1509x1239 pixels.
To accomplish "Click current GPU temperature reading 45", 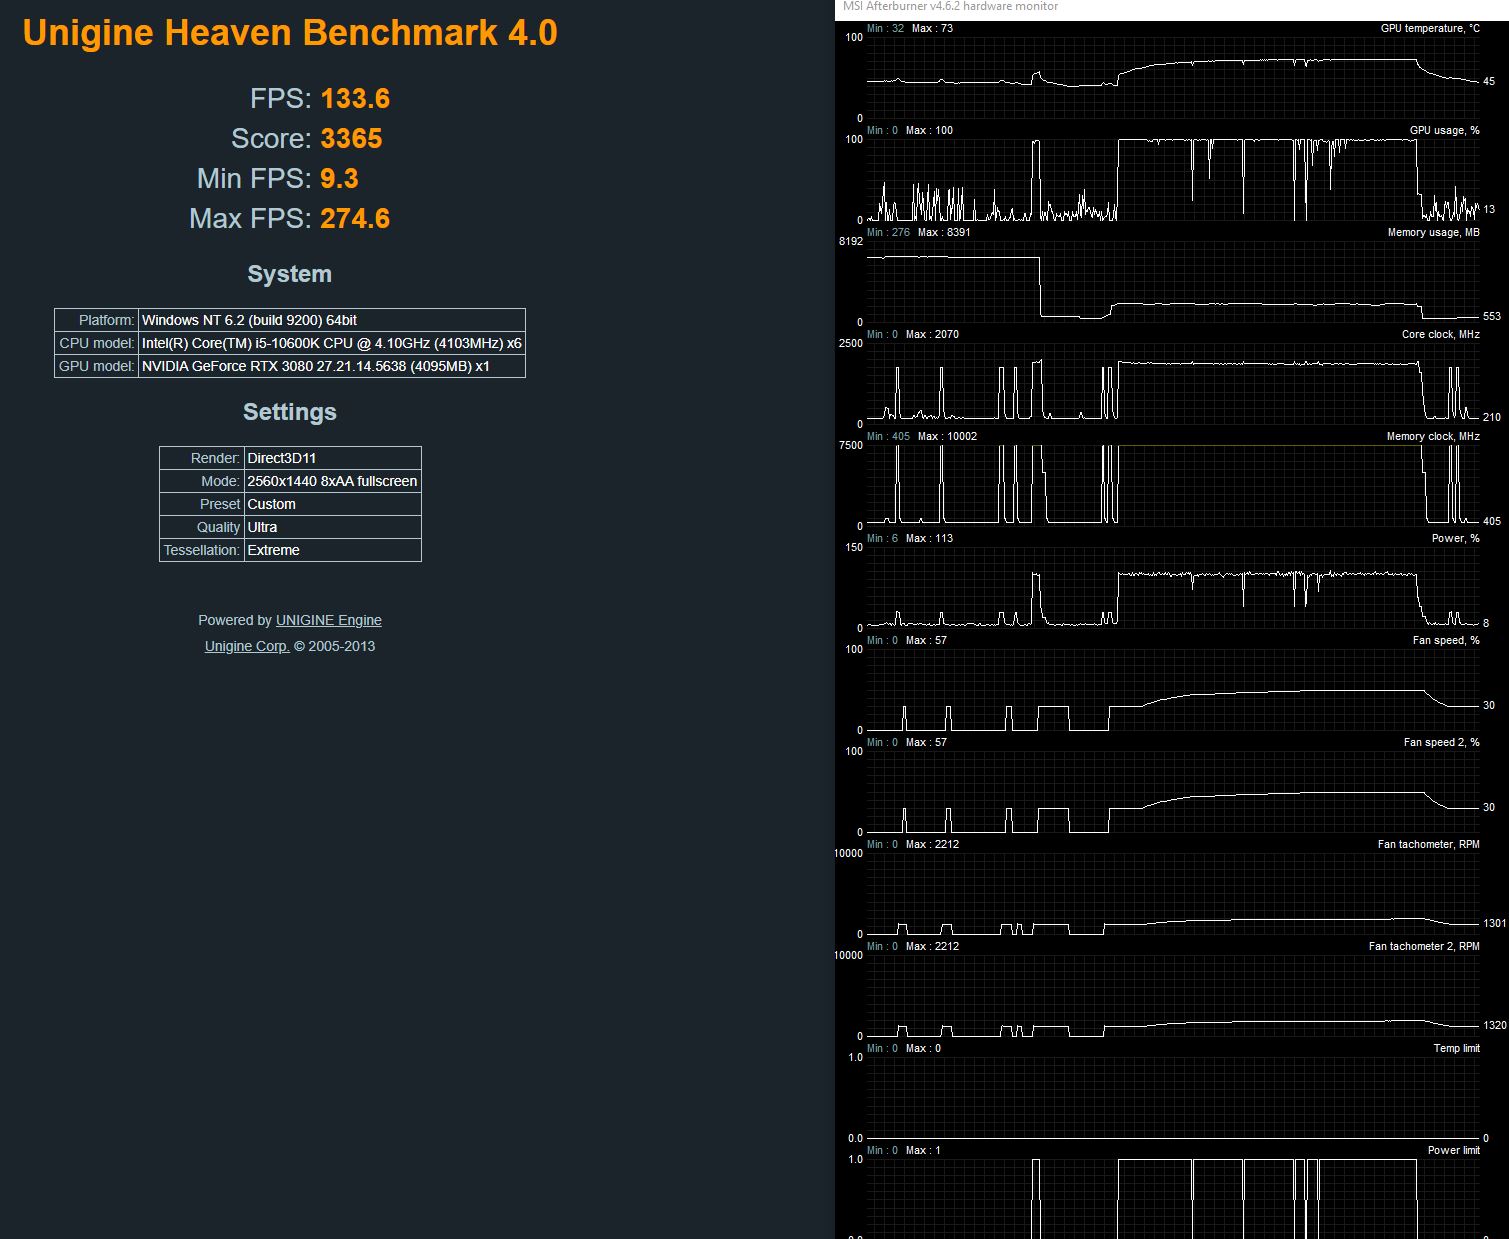I will coord(1489,82).
